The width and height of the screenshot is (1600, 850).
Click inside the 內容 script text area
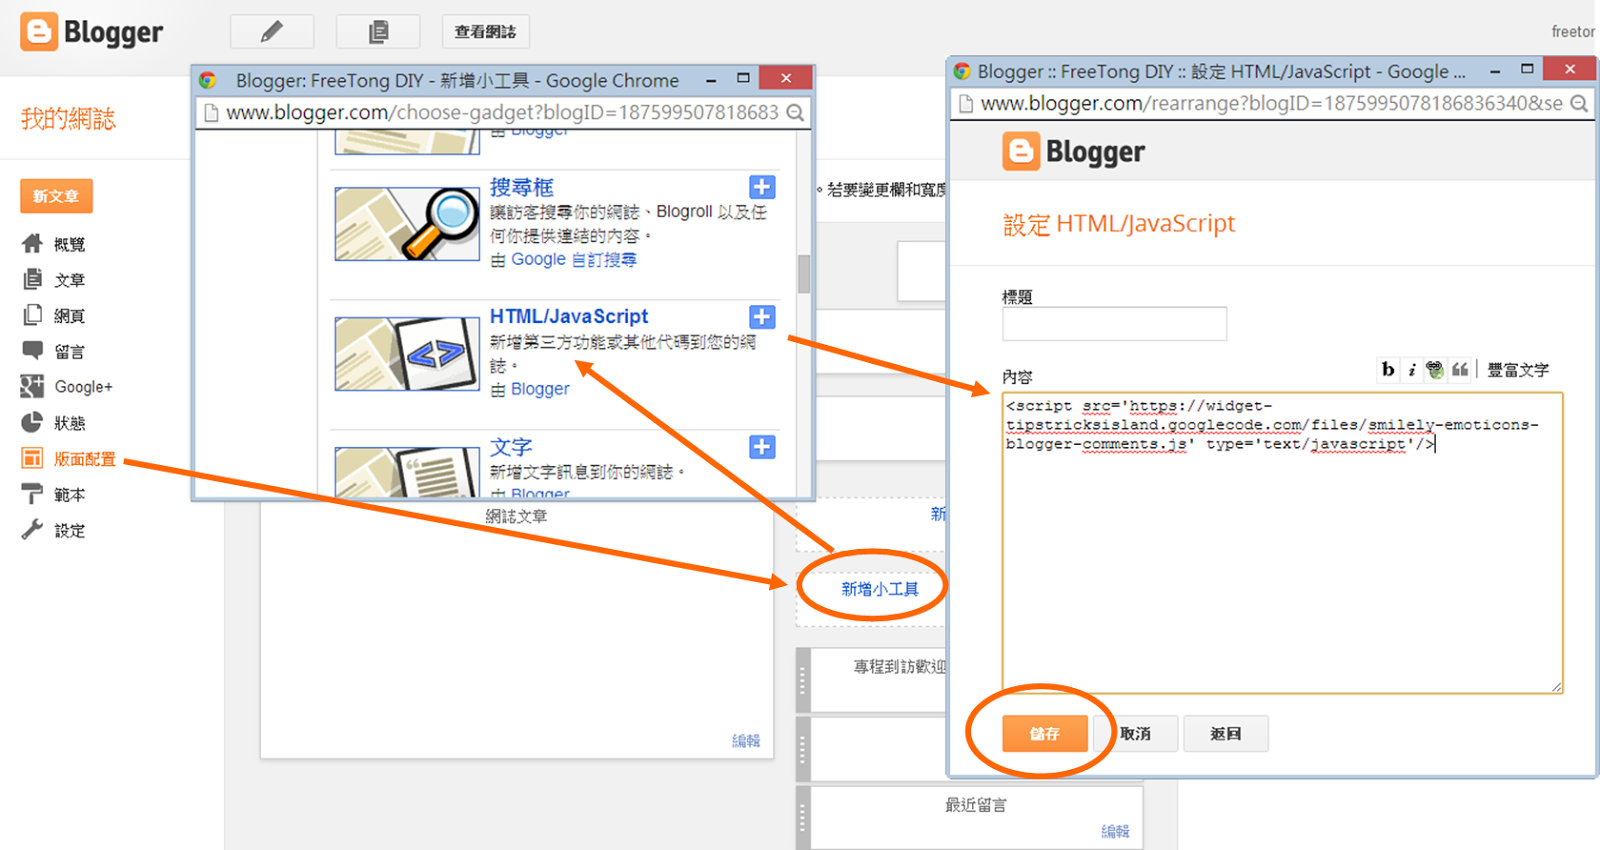coord(1282,543)
